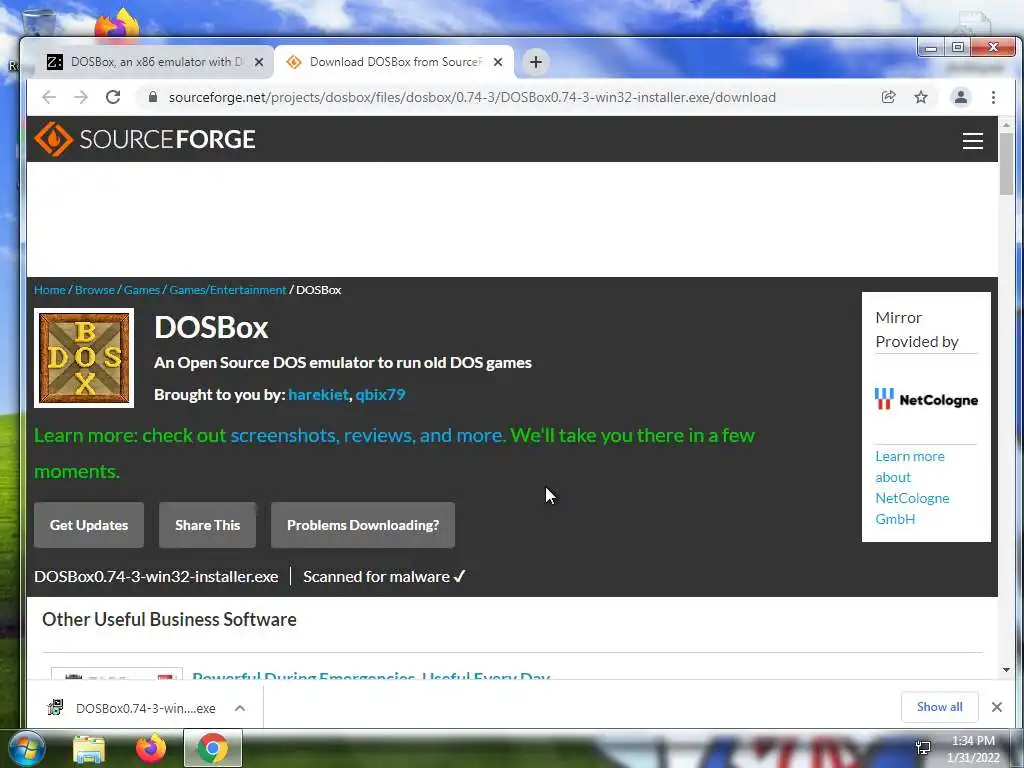This screenshot has width=1024, height=768.
Task: Click the network tray icon
Action: click(923, 748)
